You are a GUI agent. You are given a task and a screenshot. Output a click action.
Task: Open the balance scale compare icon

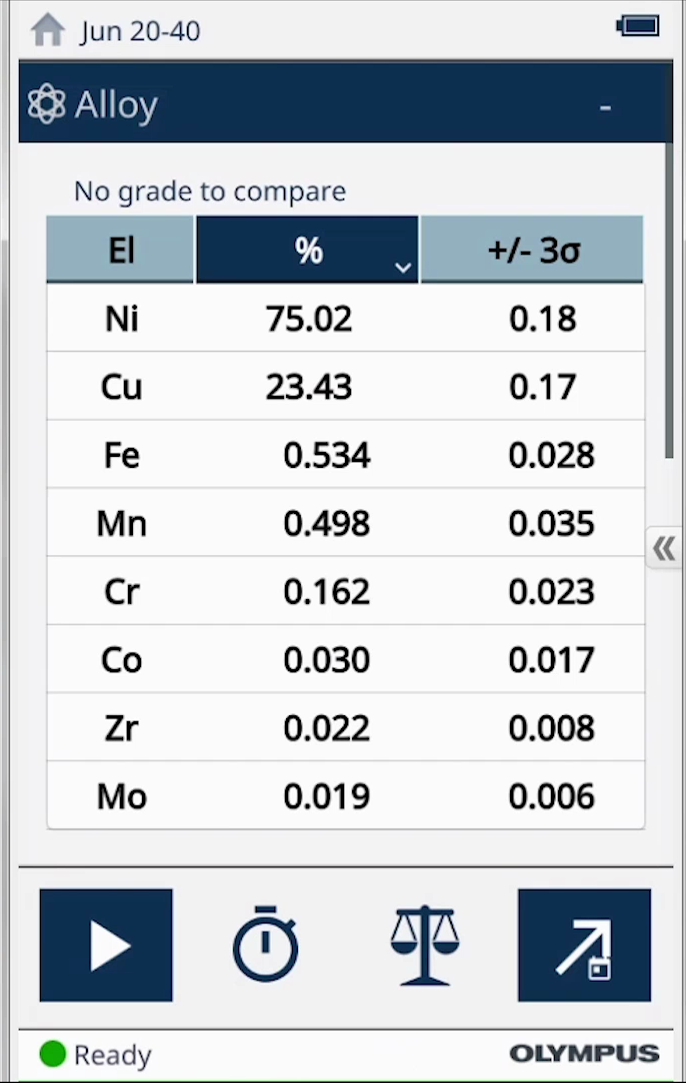click(424, 944)
